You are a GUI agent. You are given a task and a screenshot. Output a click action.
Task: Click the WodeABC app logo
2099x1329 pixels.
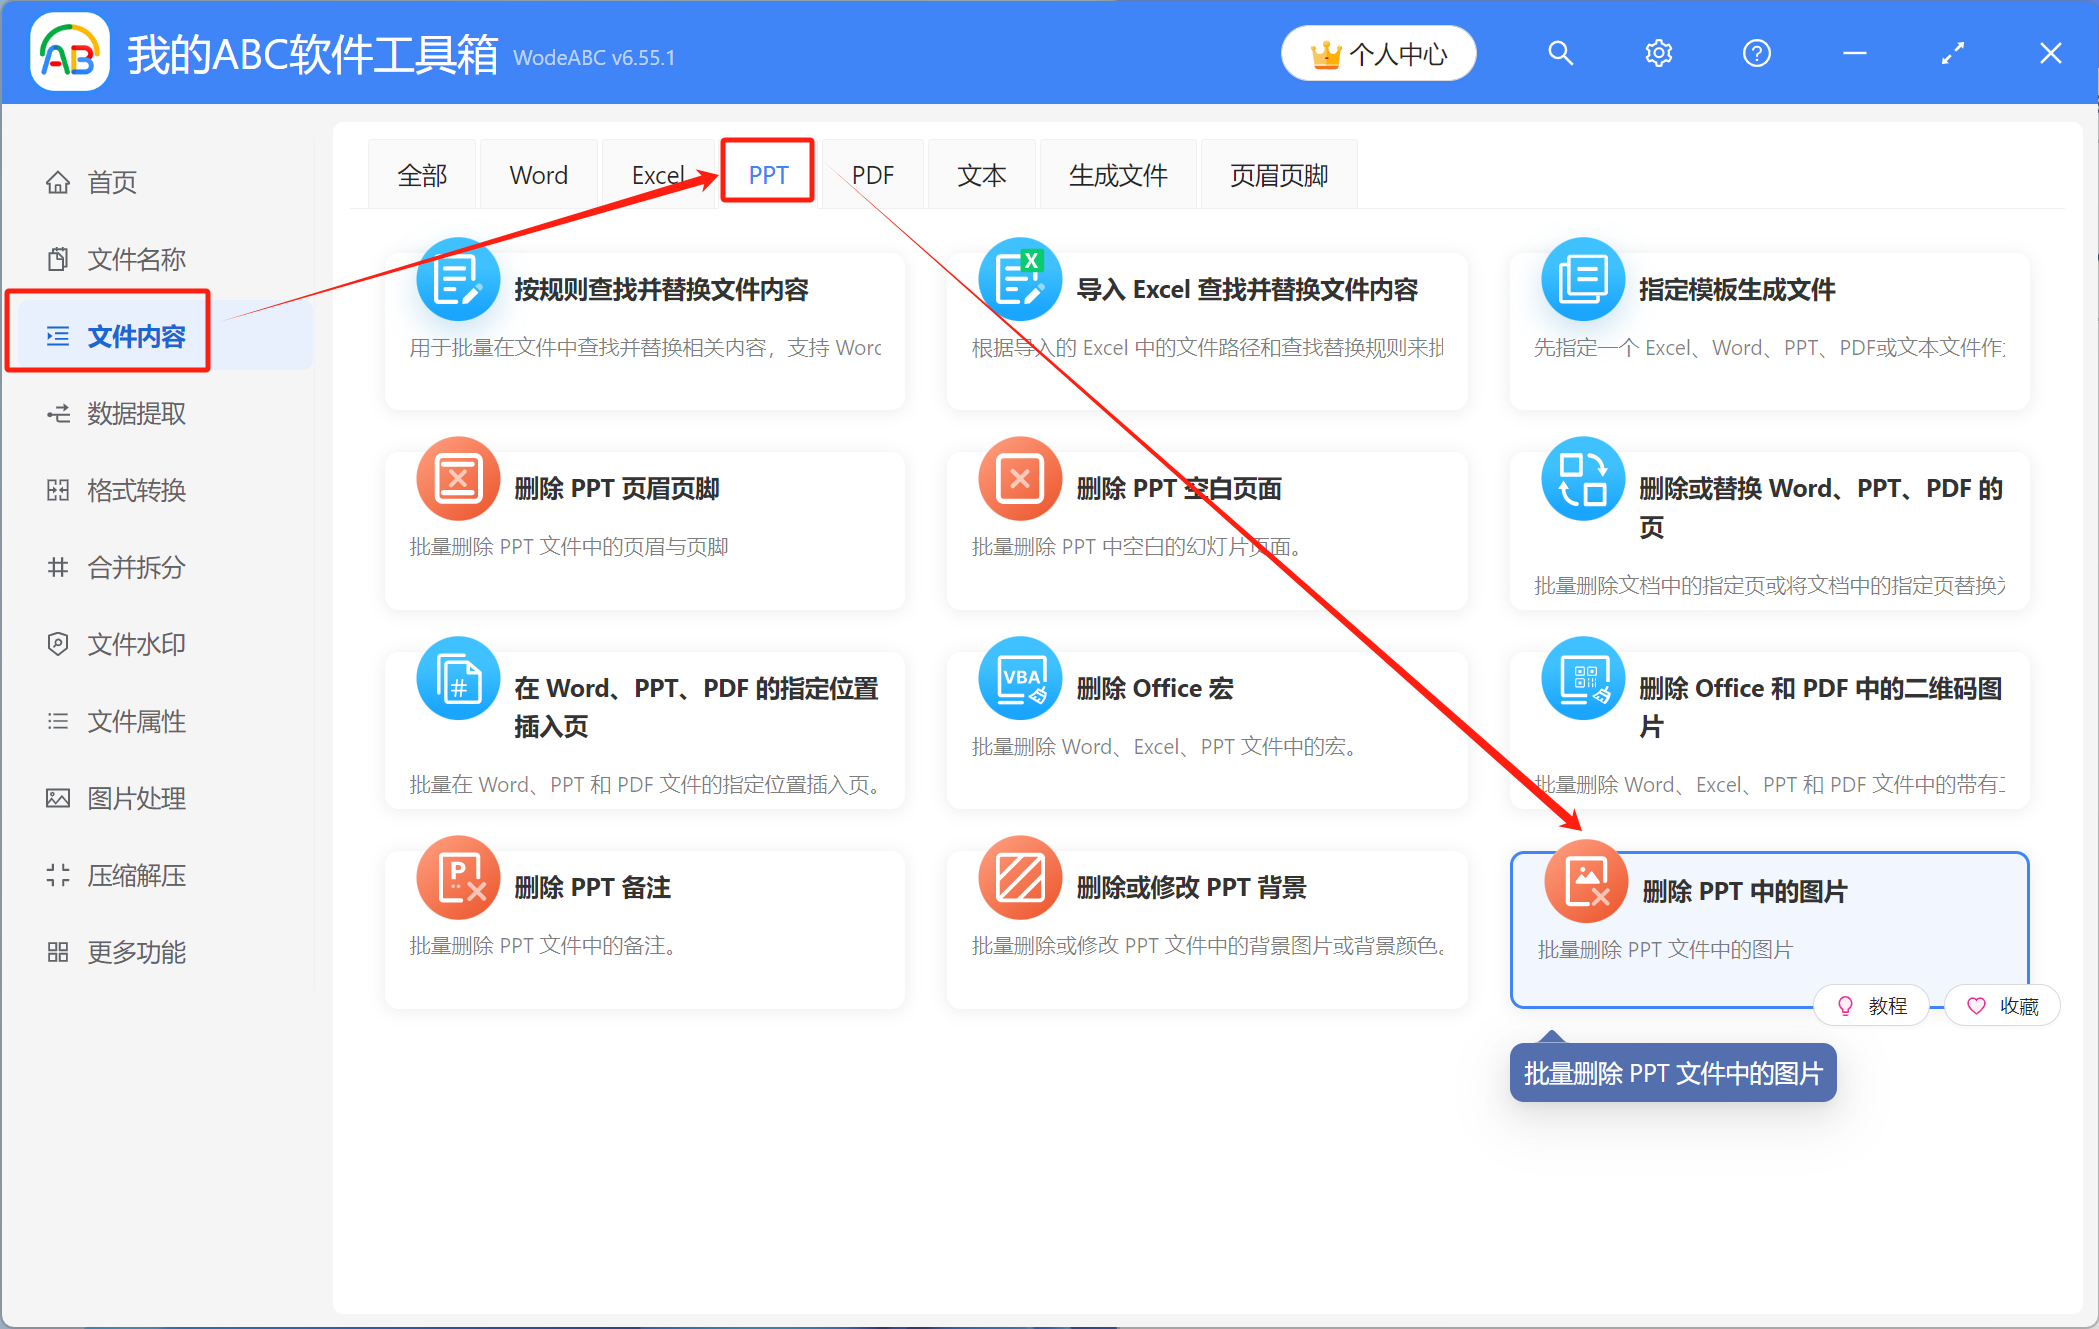pos(69,53)
